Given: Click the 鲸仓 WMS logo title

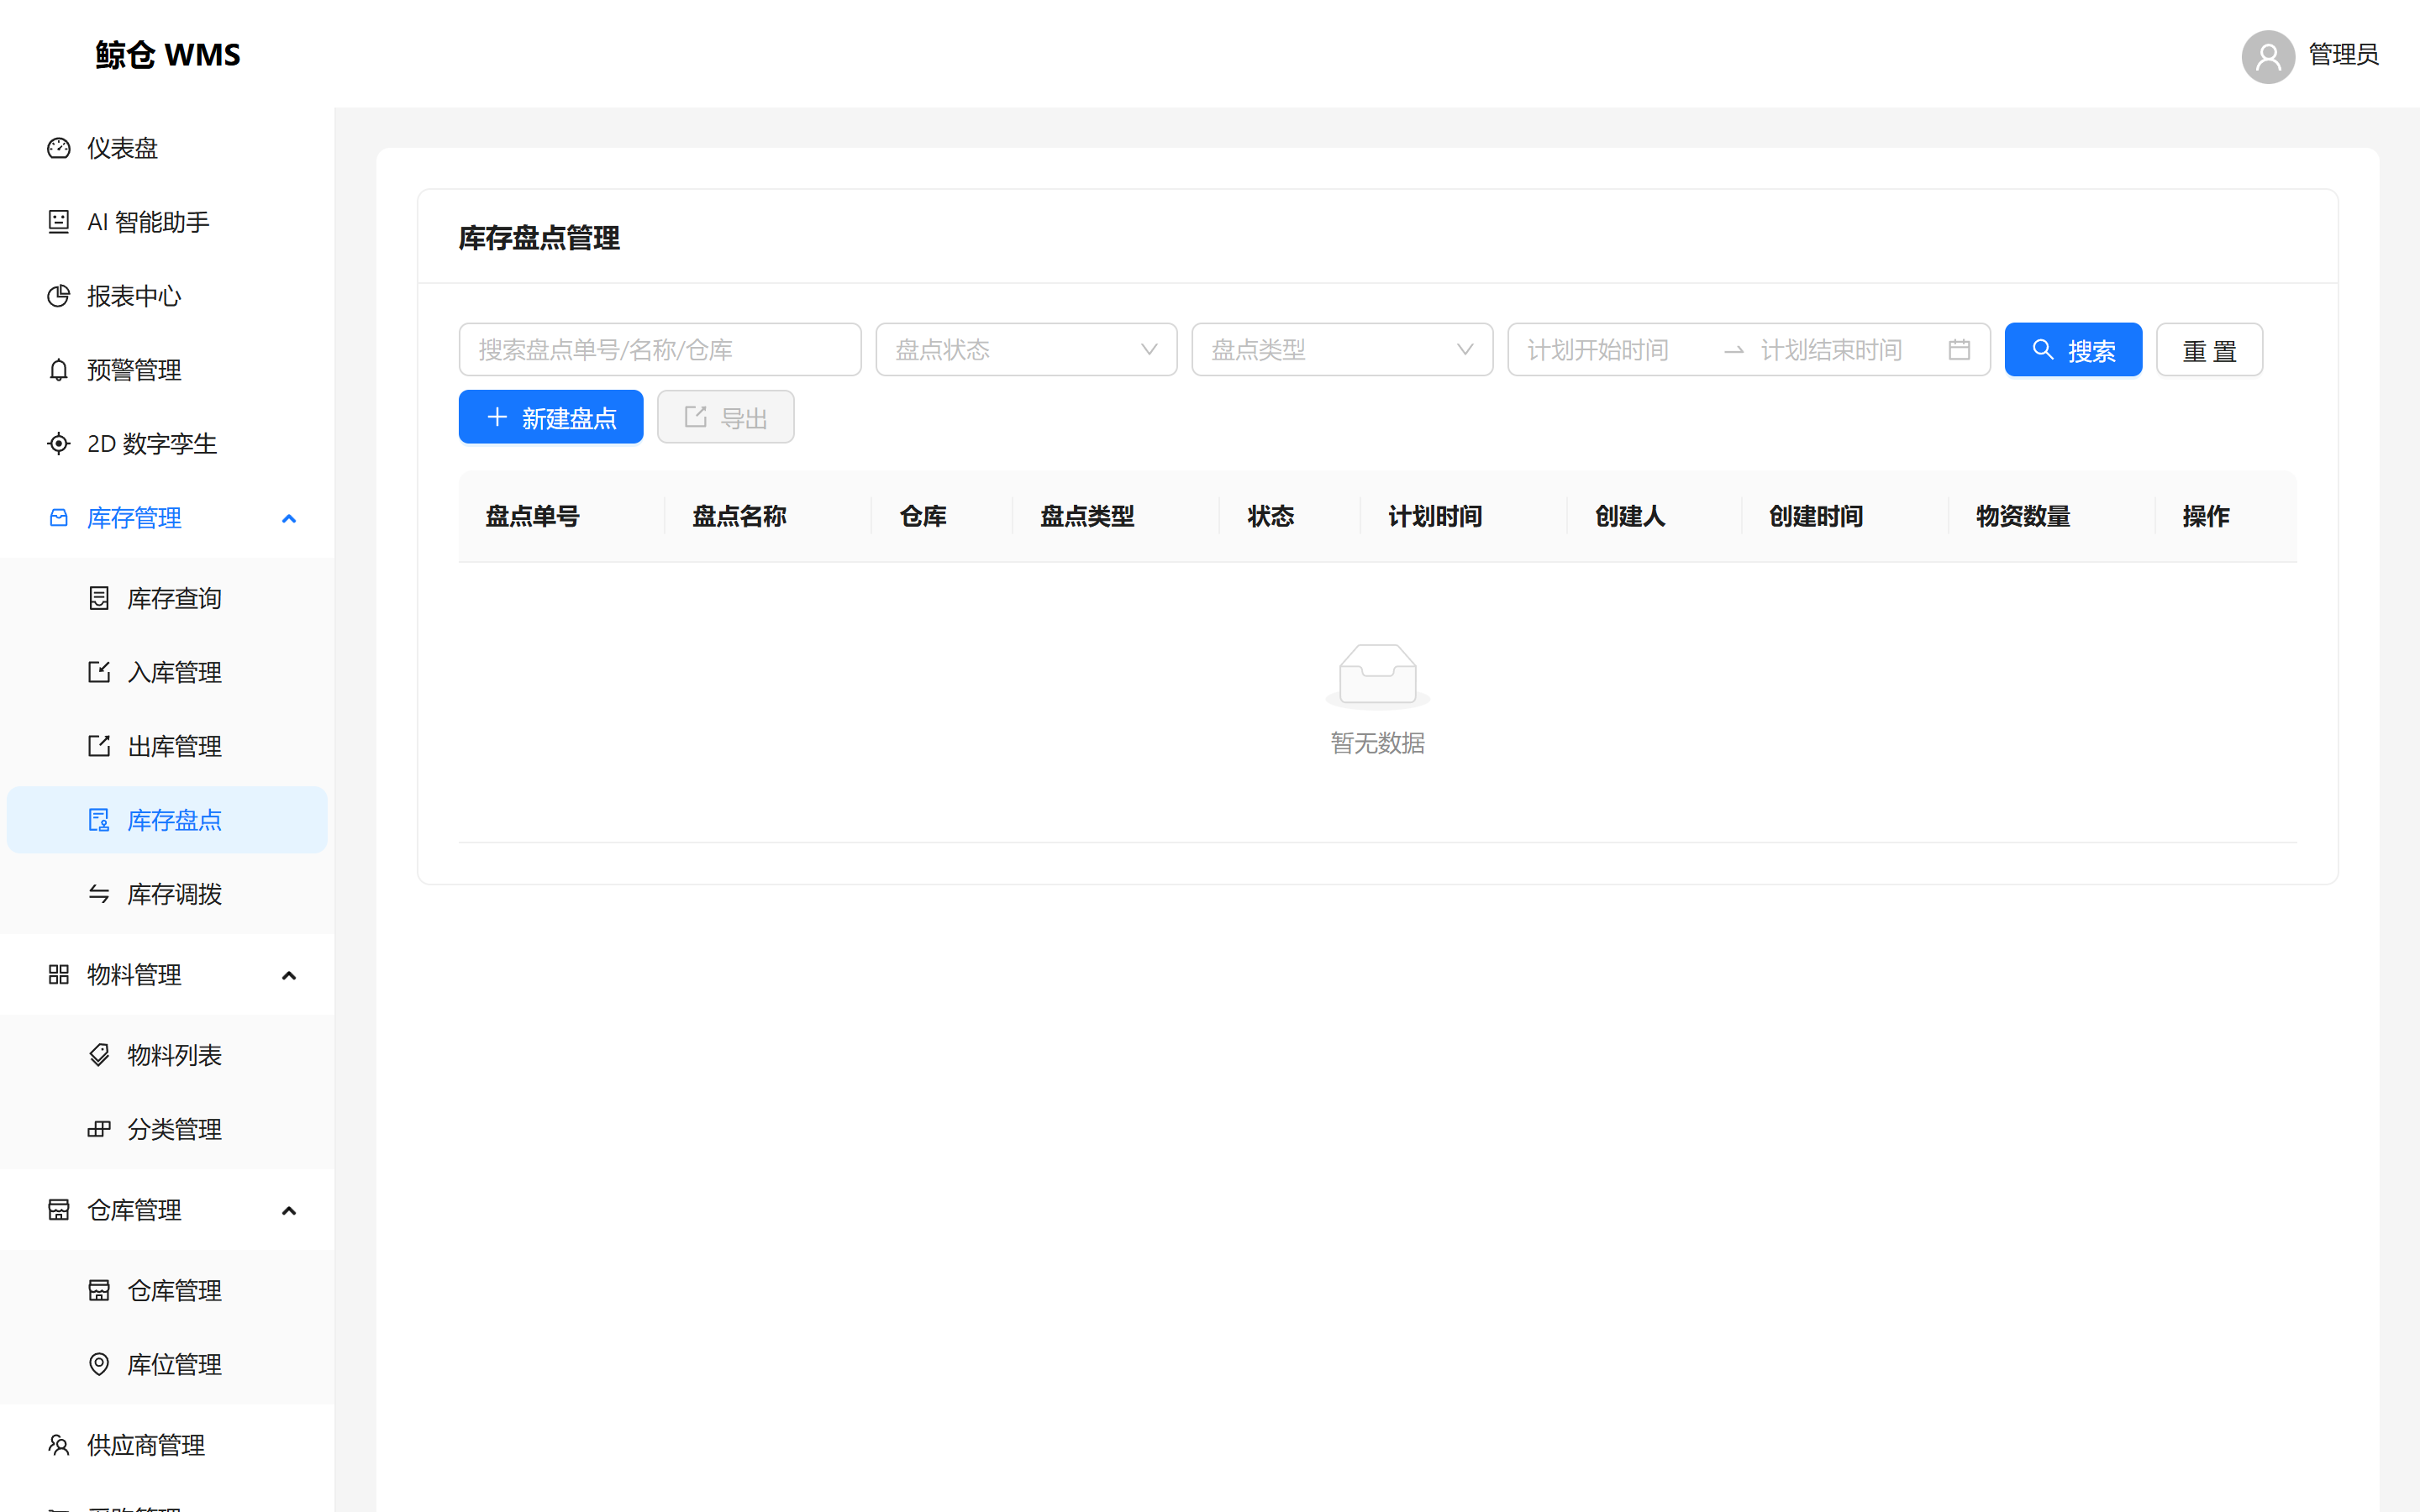Looking at the screenshot, I should click(x=168, y=54).
